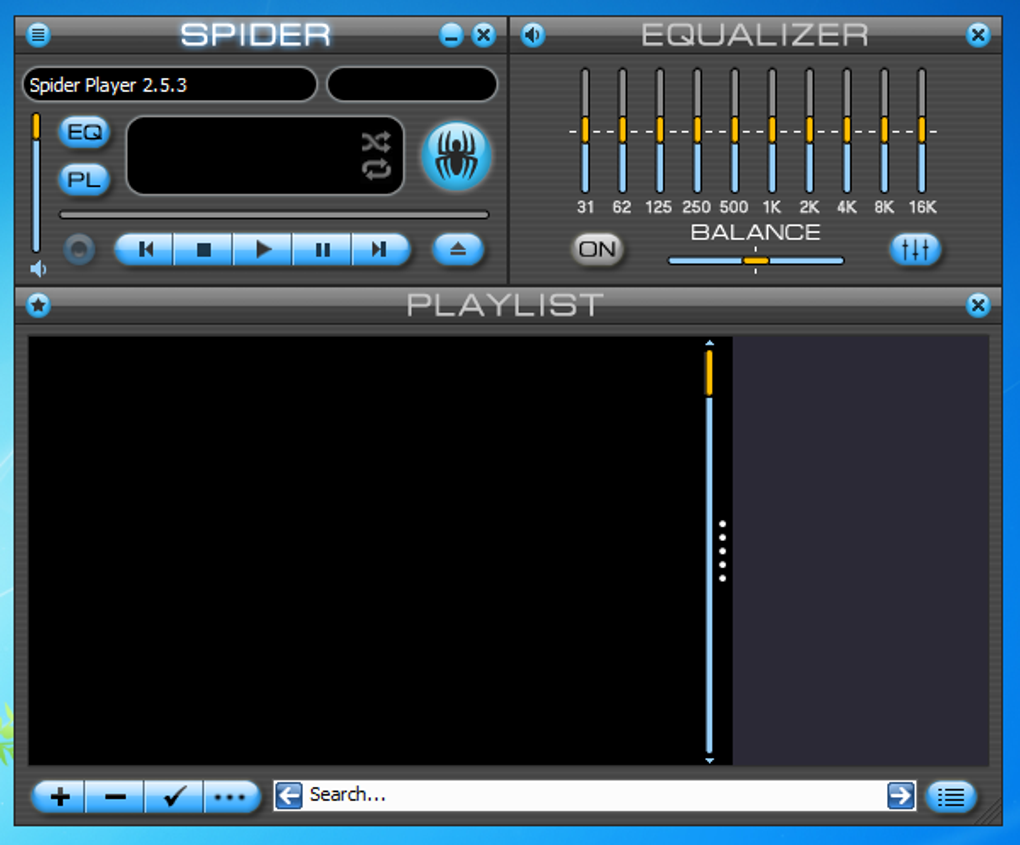Open selection menu with checkmark button
This screenshot has height=845, width=1020.
[174, 796]
